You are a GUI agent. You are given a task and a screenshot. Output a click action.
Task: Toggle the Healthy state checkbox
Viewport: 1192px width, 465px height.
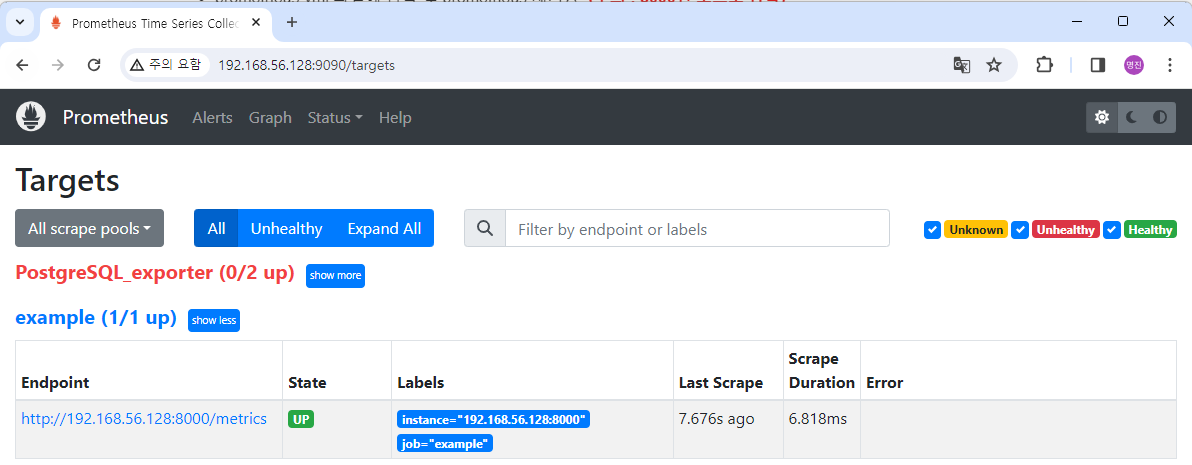tap(1112, 229)
